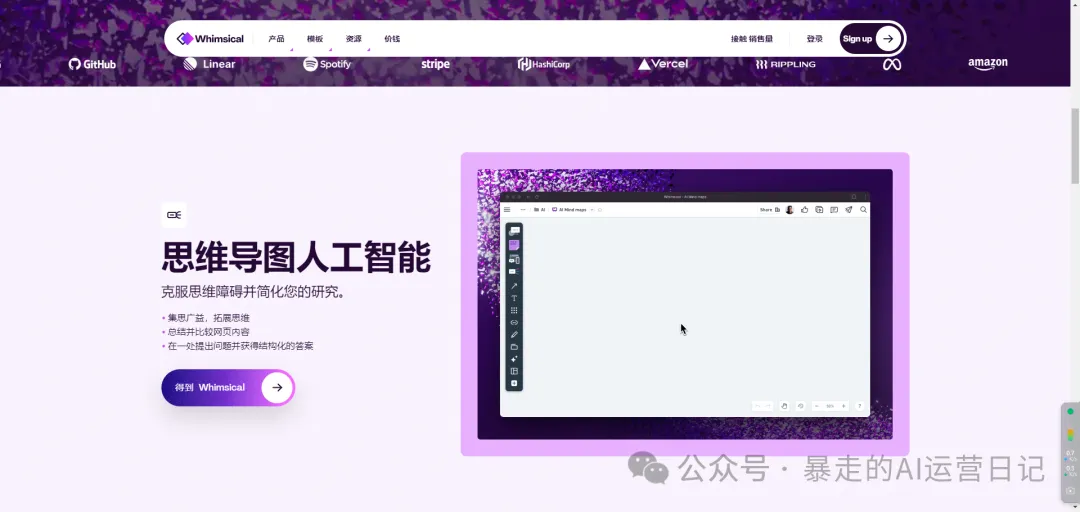Image resolution: width=1080 pixels, height=512 pixels.
Task: Click the user avatar in the demo toolbar
Action: point(790,209)
